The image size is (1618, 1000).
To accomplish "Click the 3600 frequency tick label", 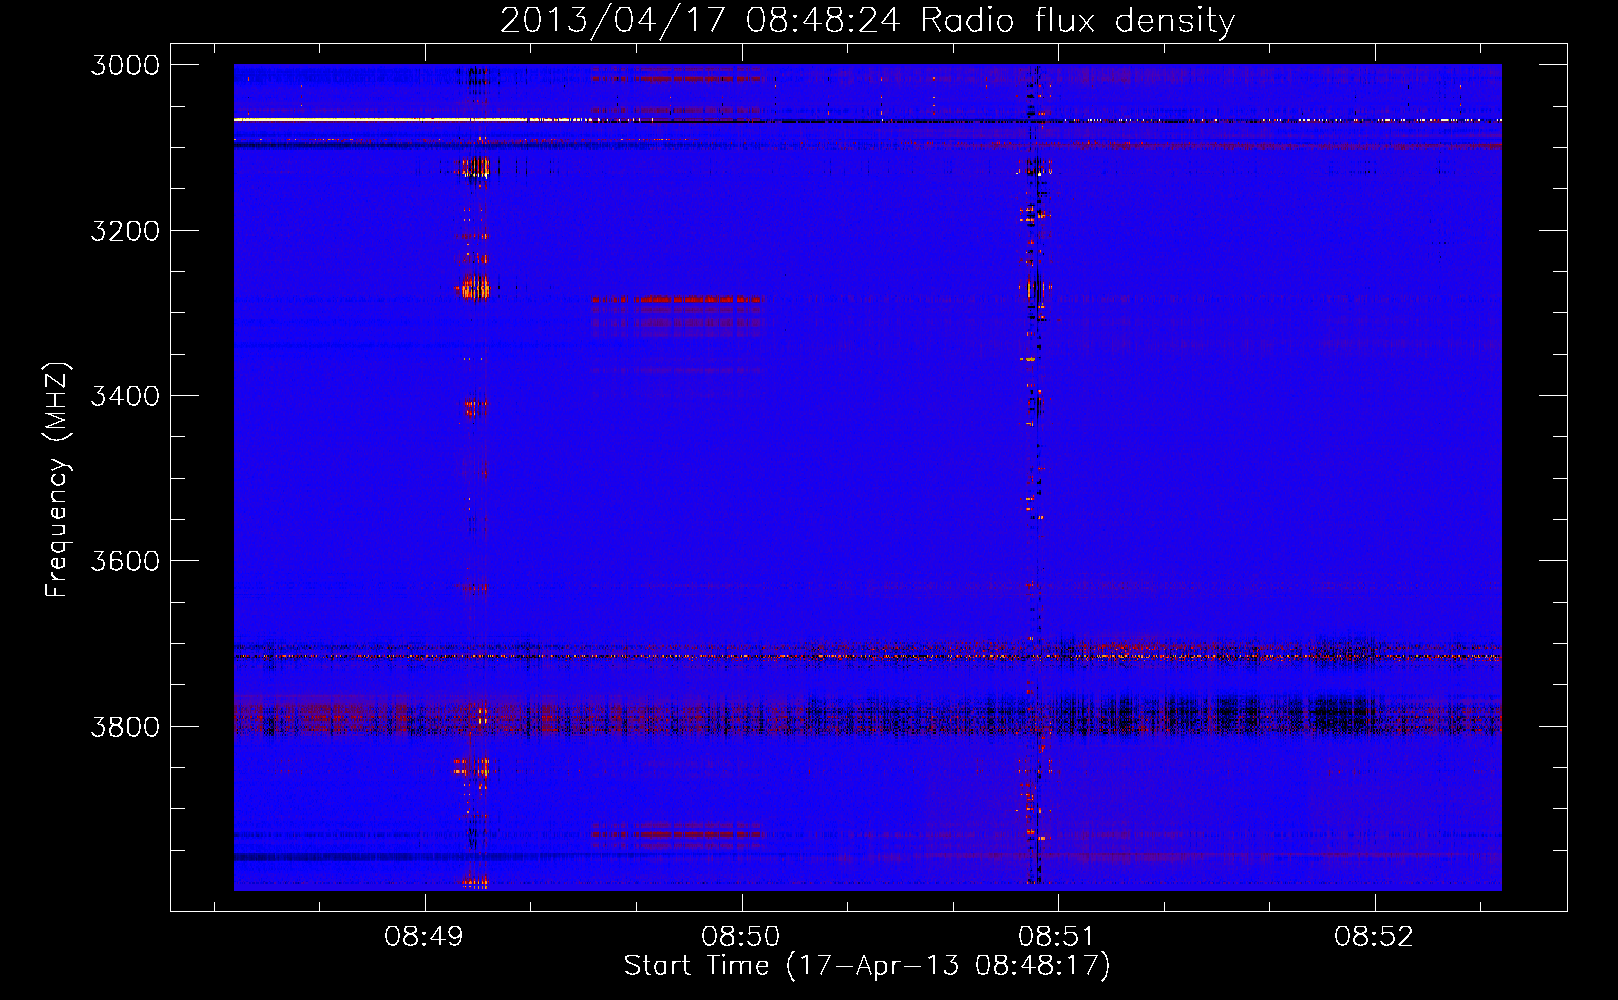I will tap(125, 561).
